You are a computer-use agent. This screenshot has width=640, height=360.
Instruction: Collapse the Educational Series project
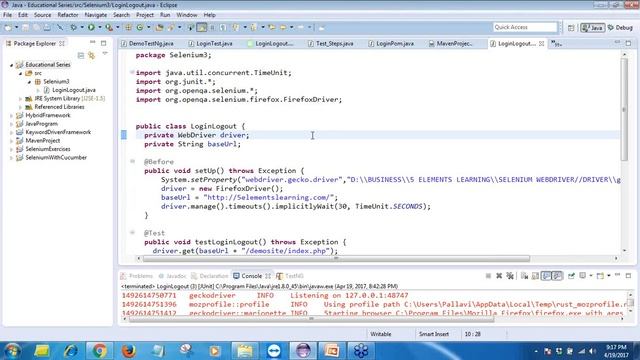point(11,65)
